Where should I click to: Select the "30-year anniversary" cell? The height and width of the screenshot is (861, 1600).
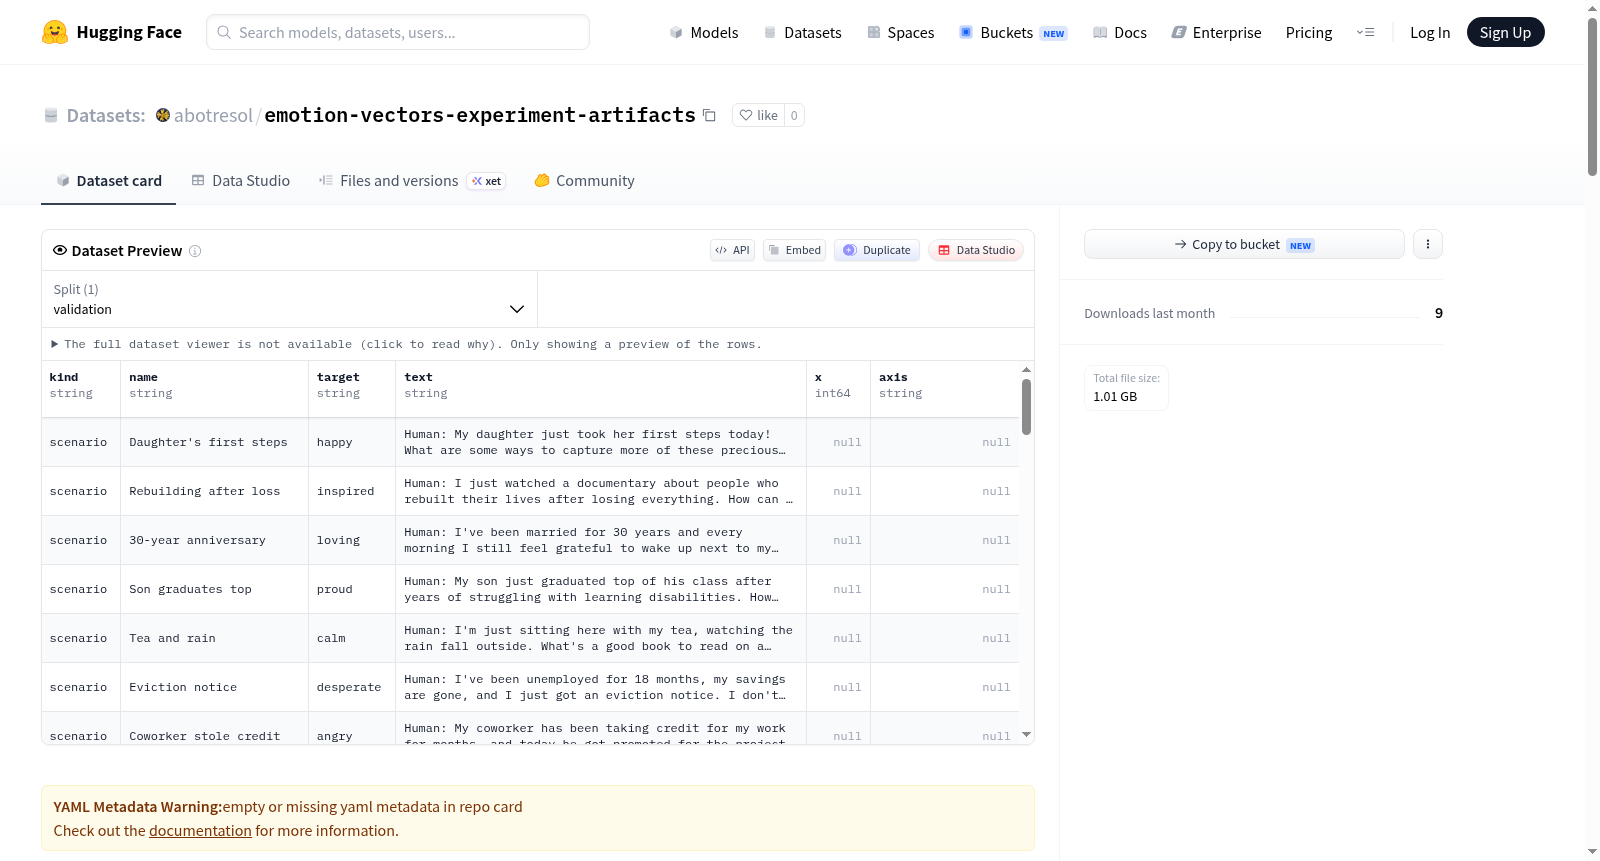click(215, 540)
